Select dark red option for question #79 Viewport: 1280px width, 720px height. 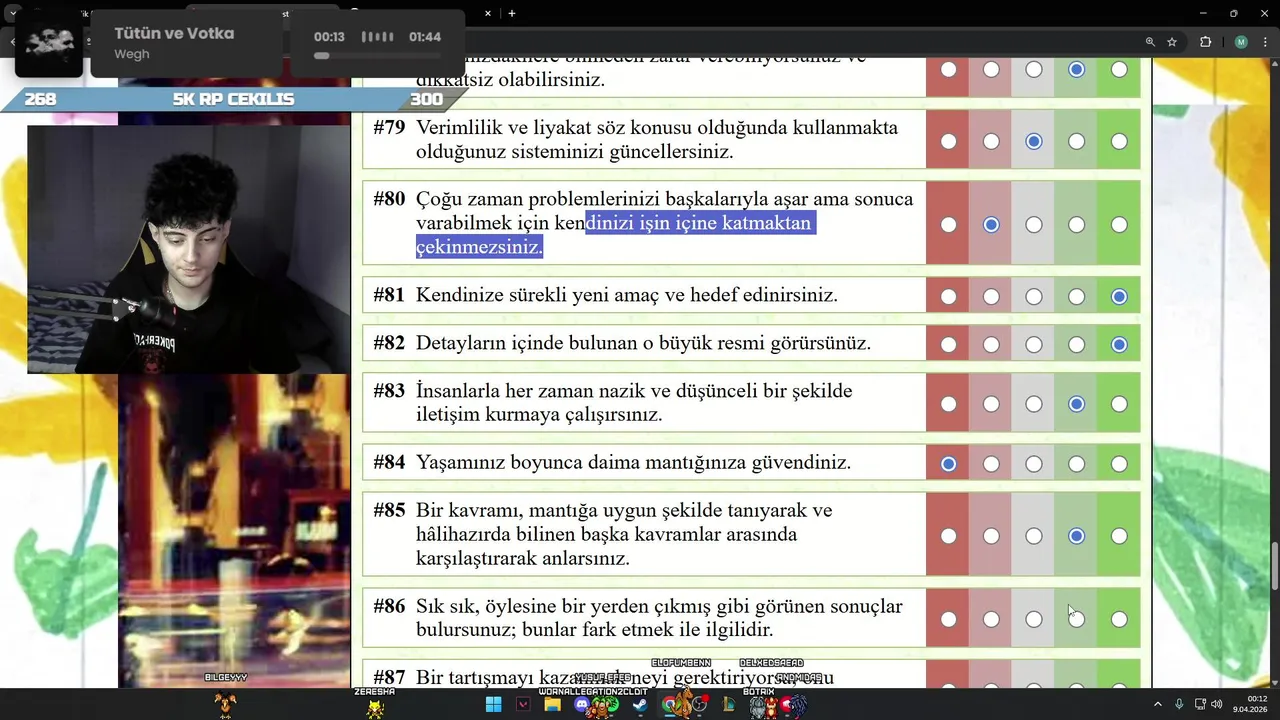point(948,141)
